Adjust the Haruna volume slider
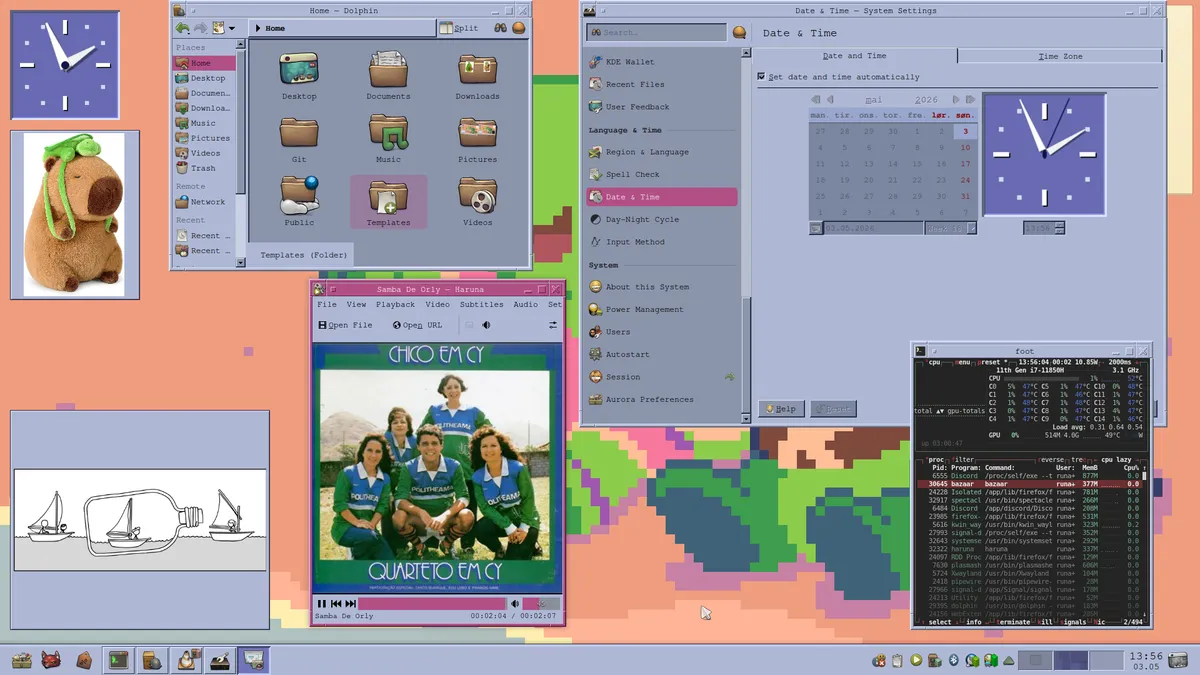Image resolution: width=1200 pixels, height=675 pixels. (542, 603)
